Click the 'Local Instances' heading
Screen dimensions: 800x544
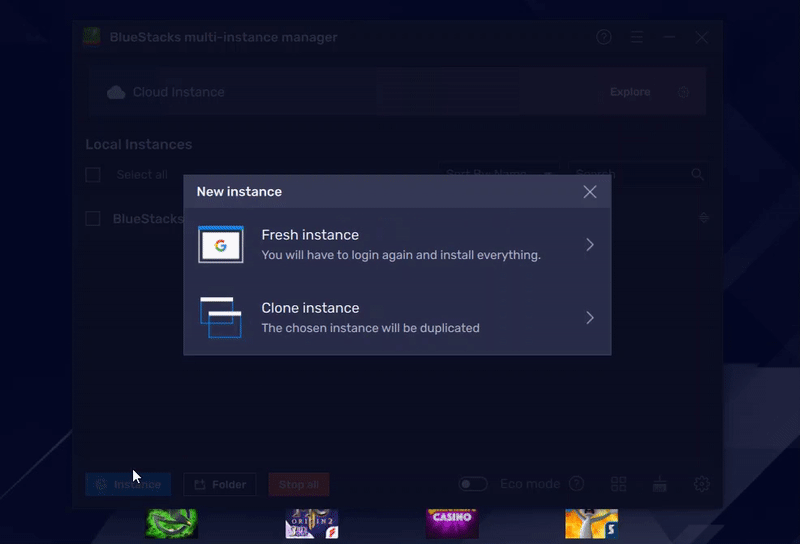point(139,144)
